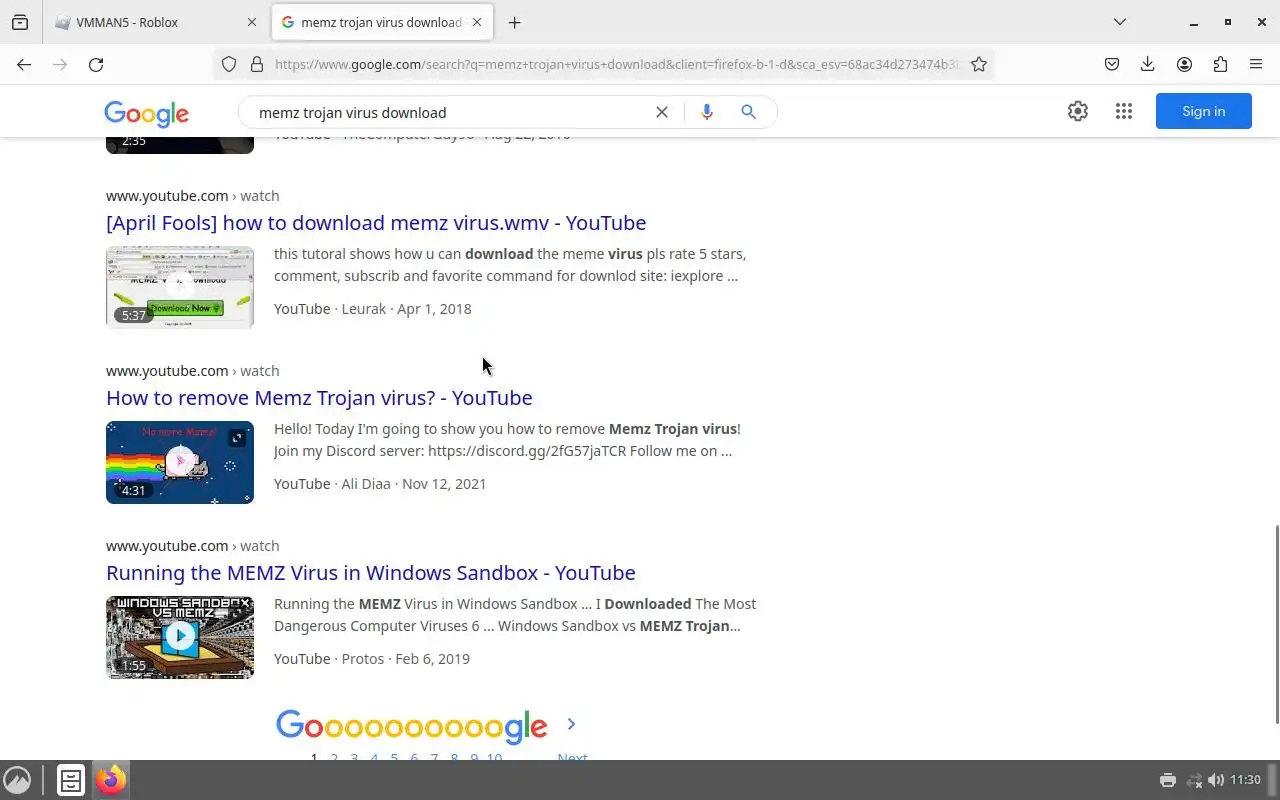The height and width of the screenshot is (800, 1280).
Task: Click the Next results page link
Action: 572,756
